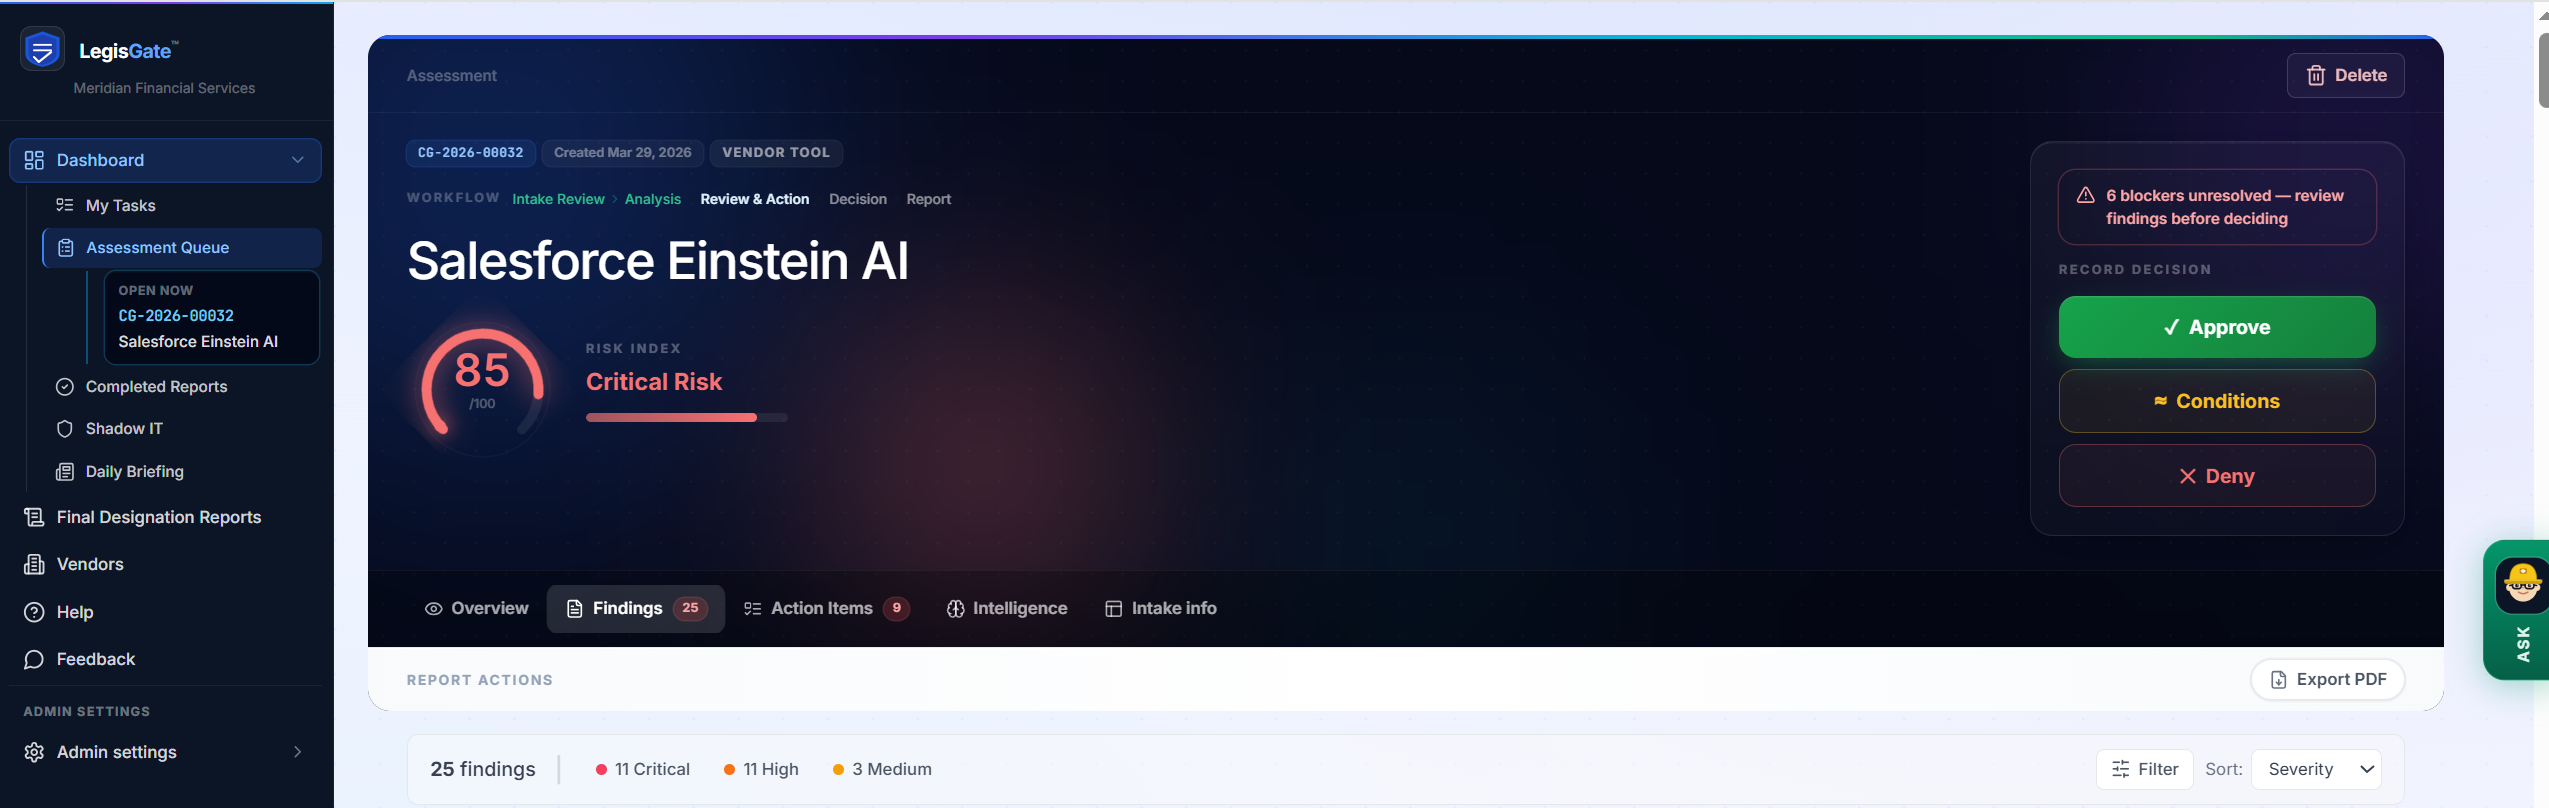Click the Overview eye icon
The image size is (2549, 808).
click(x=434, y=609)
